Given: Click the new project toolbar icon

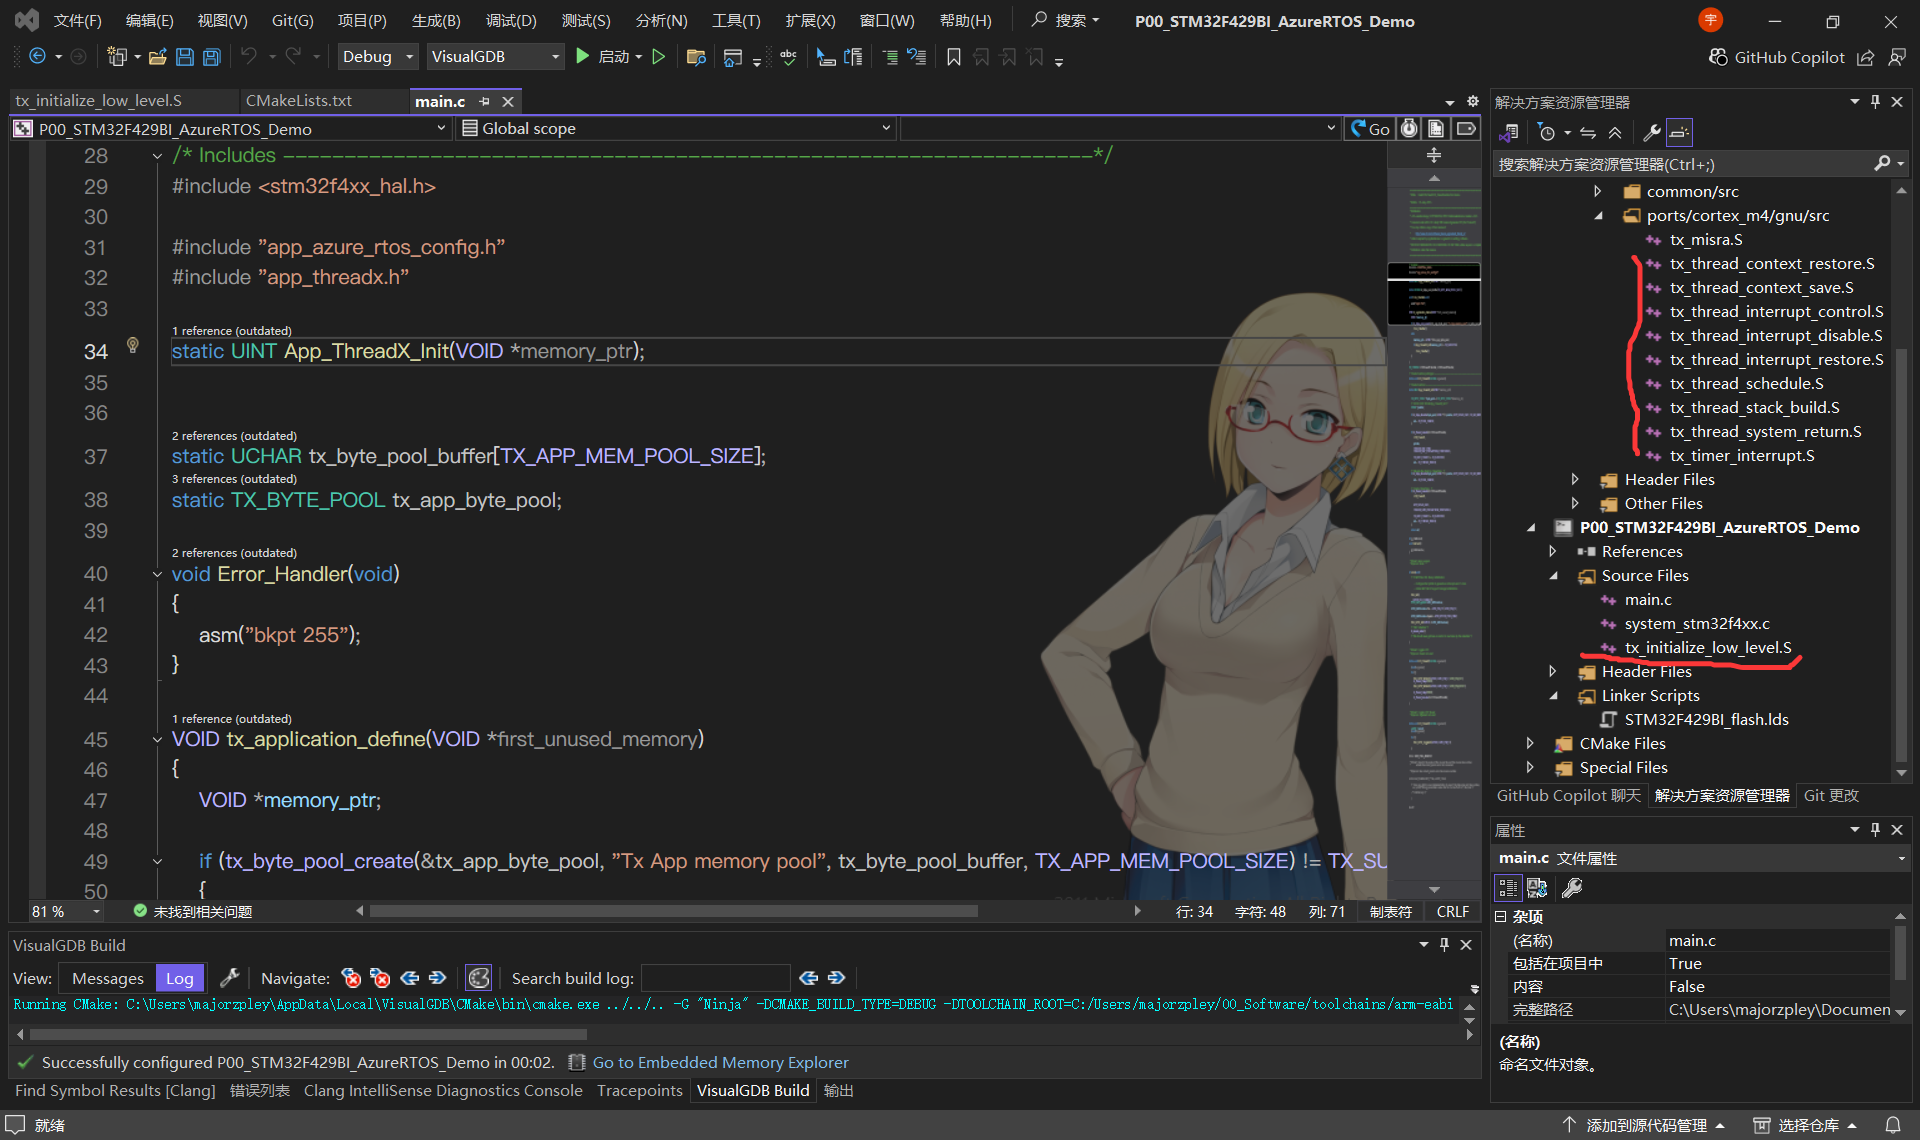Looking at the screenshot, I should (117, 57).
